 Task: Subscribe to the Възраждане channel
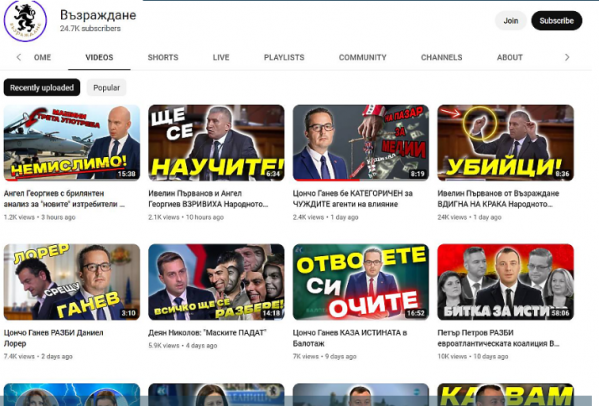point(556,20)
